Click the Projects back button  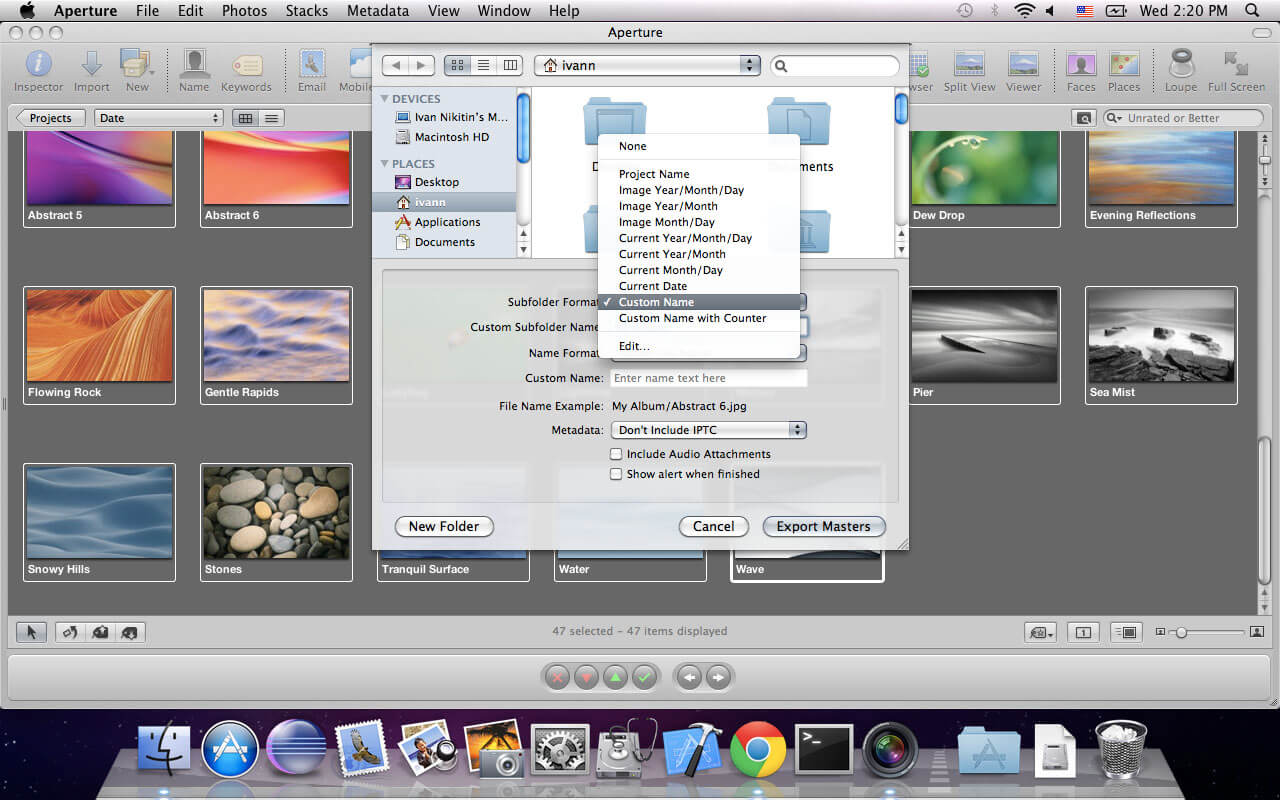pyautogui.click(x=50, y=118)
